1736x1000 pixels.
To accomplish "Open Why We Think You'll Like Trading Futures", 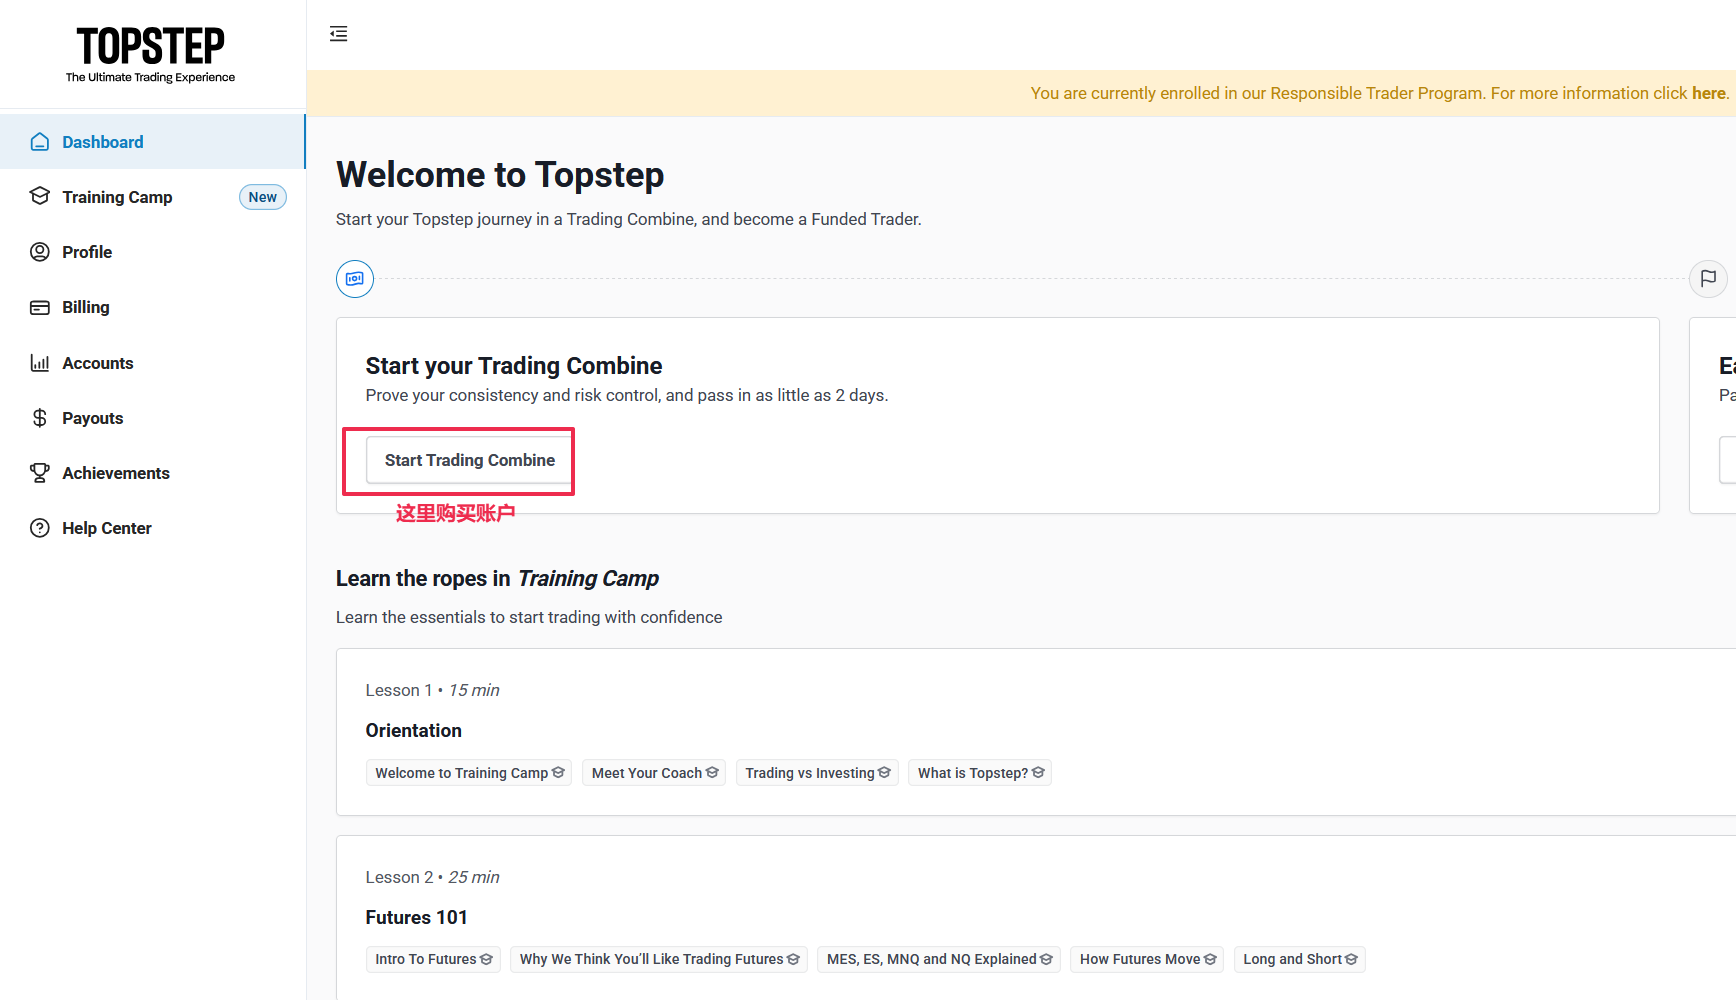I will click(x=659, y=959).
